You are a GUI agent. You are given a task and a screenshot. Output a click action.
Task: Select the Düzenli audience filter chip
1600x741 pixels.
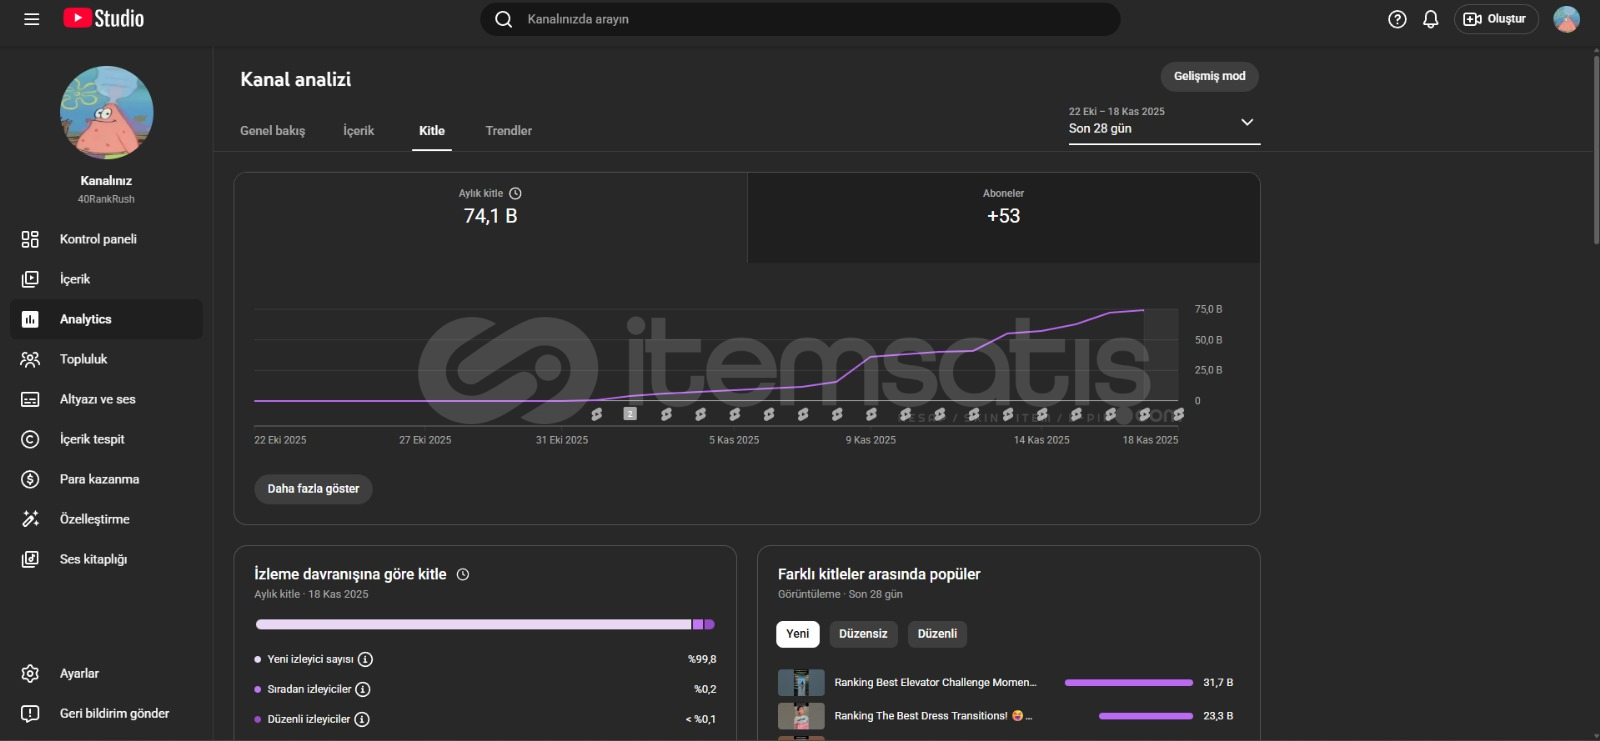937,634
